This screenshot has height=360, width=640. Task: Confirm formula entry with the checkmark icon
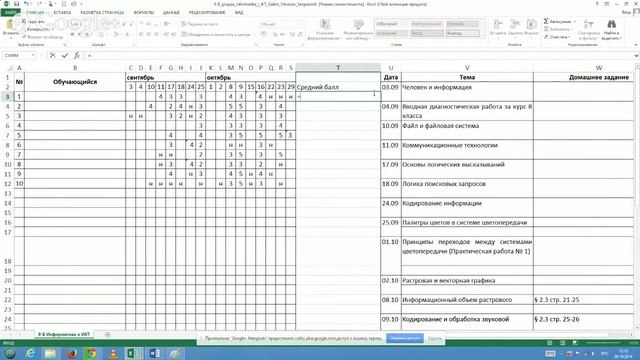(x=64, y=56)
